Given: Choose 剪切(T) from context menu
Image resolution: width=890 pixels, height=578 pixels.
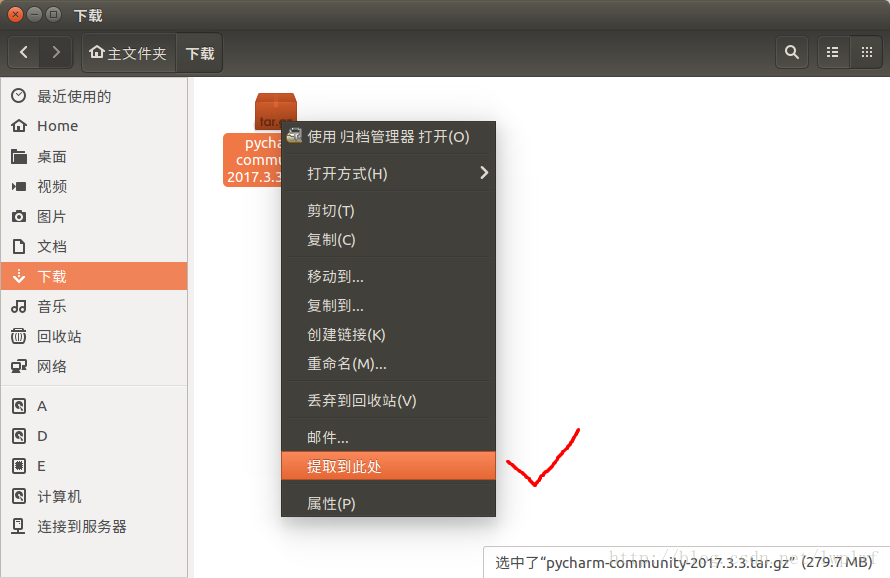Looking at the screenshot, I should [x=388, y=211].
